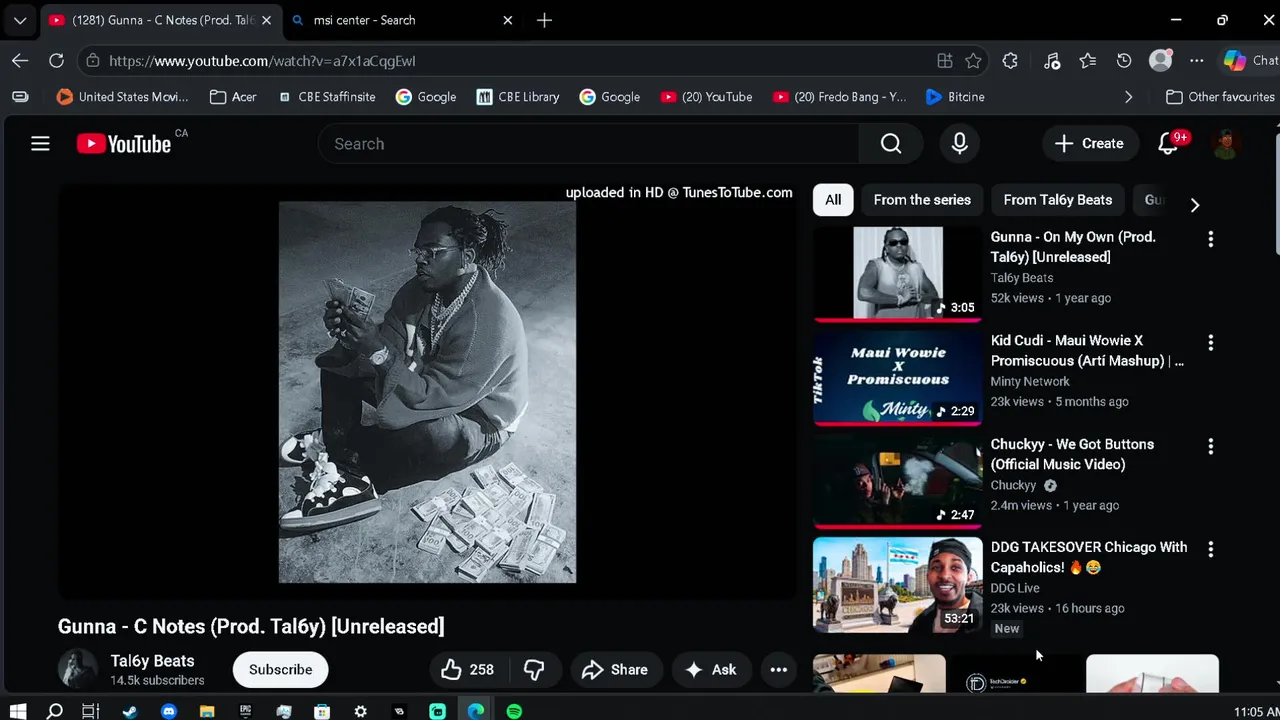
Task: Go back with browser back arrow
Action: [x=20, y=61]
